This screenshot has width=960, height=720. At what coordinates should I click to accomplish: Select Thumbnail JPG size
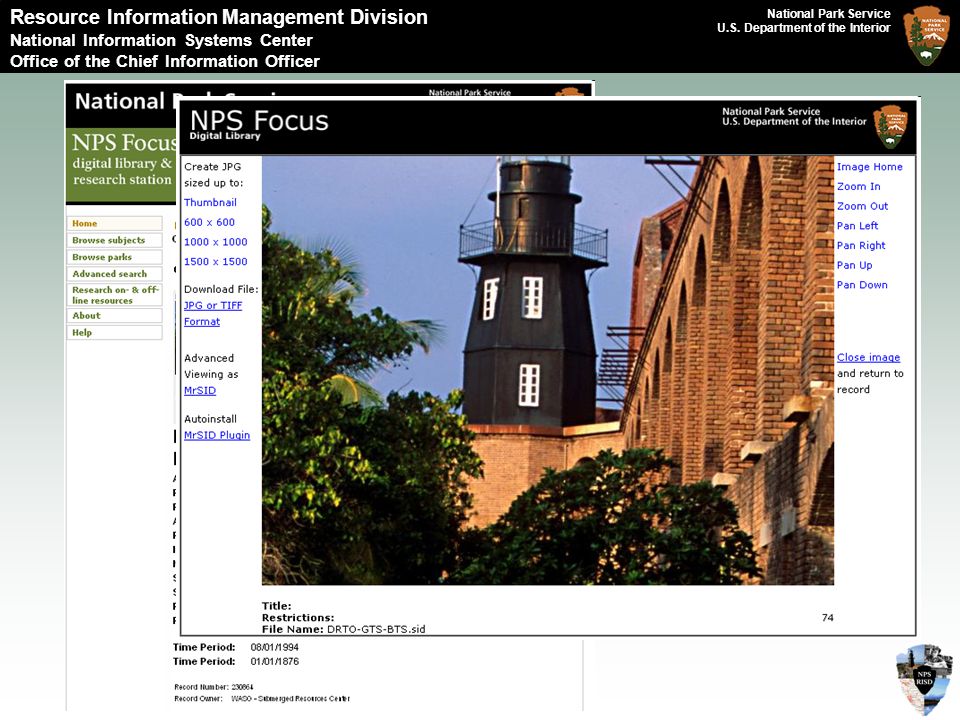210,202
